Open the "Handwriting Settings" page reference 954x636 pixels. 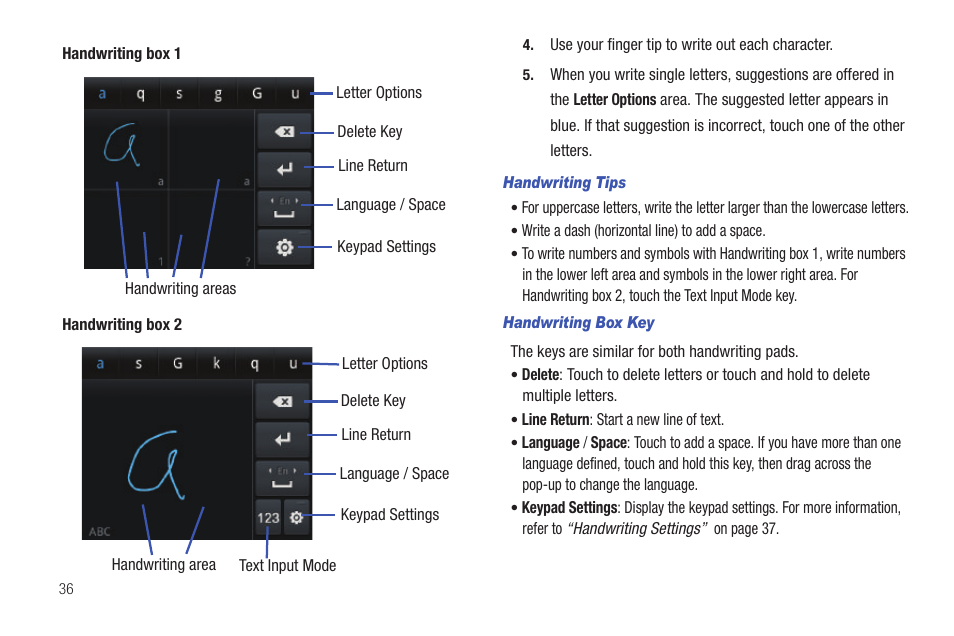pyautogui.click(x=637, y=529)
